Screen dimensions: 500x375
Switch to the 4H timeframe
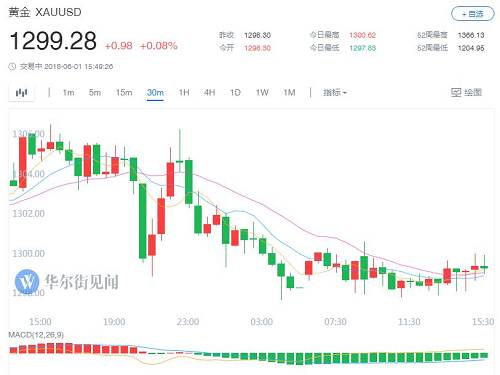tap(209, 92)
